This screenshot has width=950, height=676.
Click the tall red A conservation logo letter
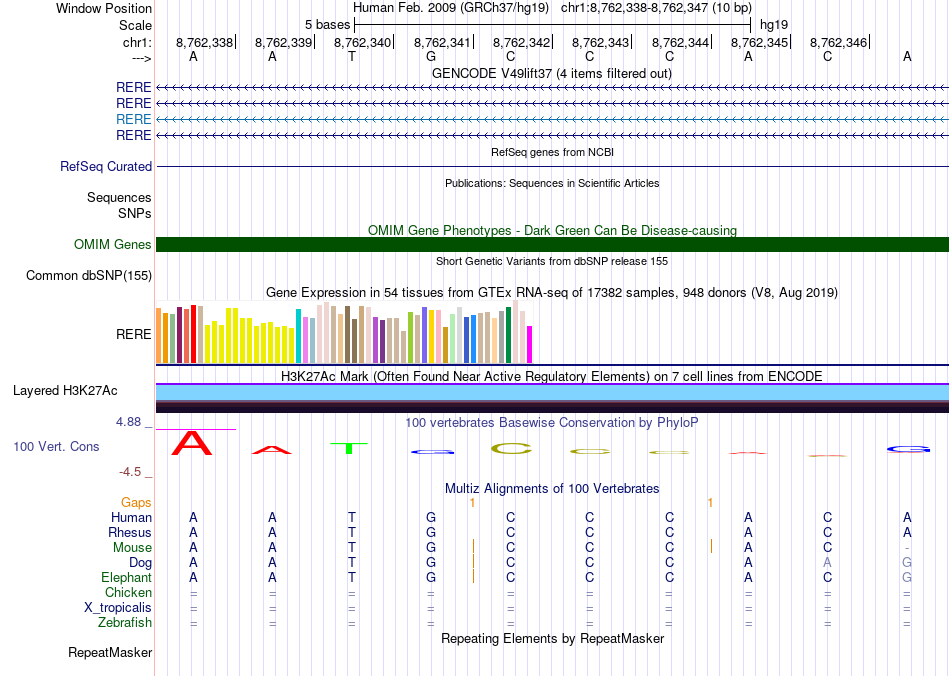tap(192, 443)
